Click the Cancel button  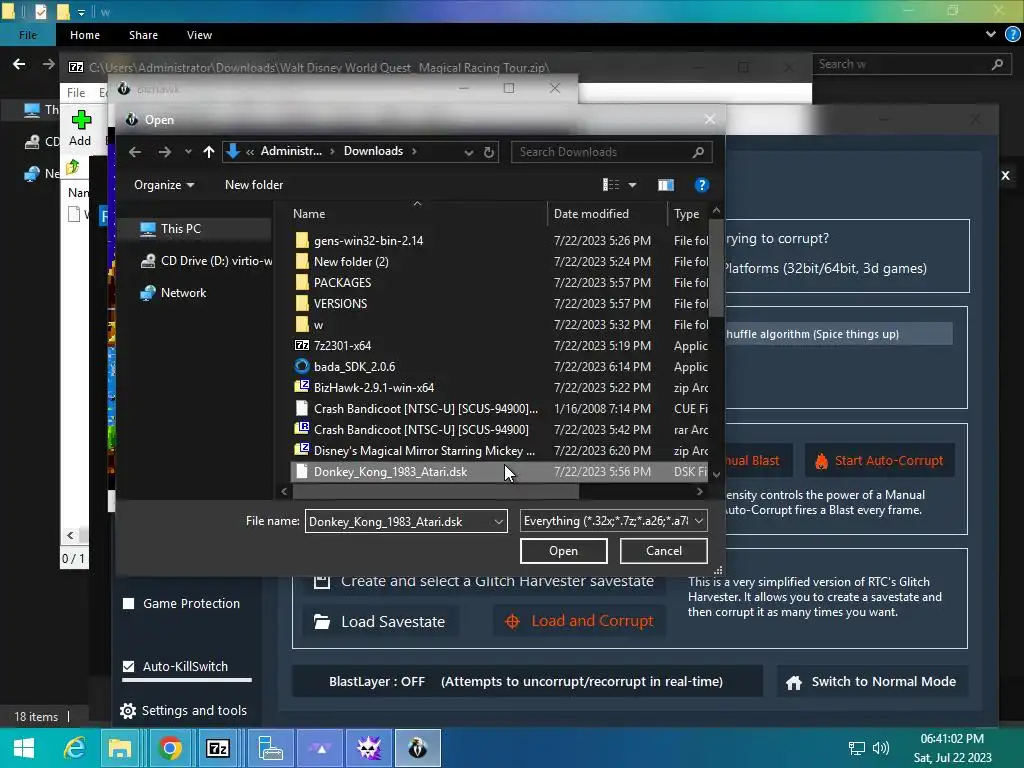tap(664, 551)
